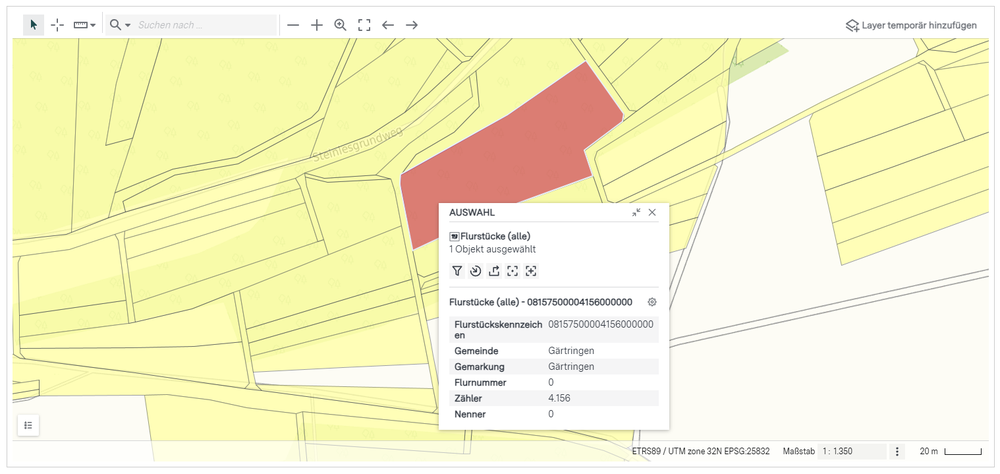Activate the magnifier zoom-in tool

click(341, 25)
